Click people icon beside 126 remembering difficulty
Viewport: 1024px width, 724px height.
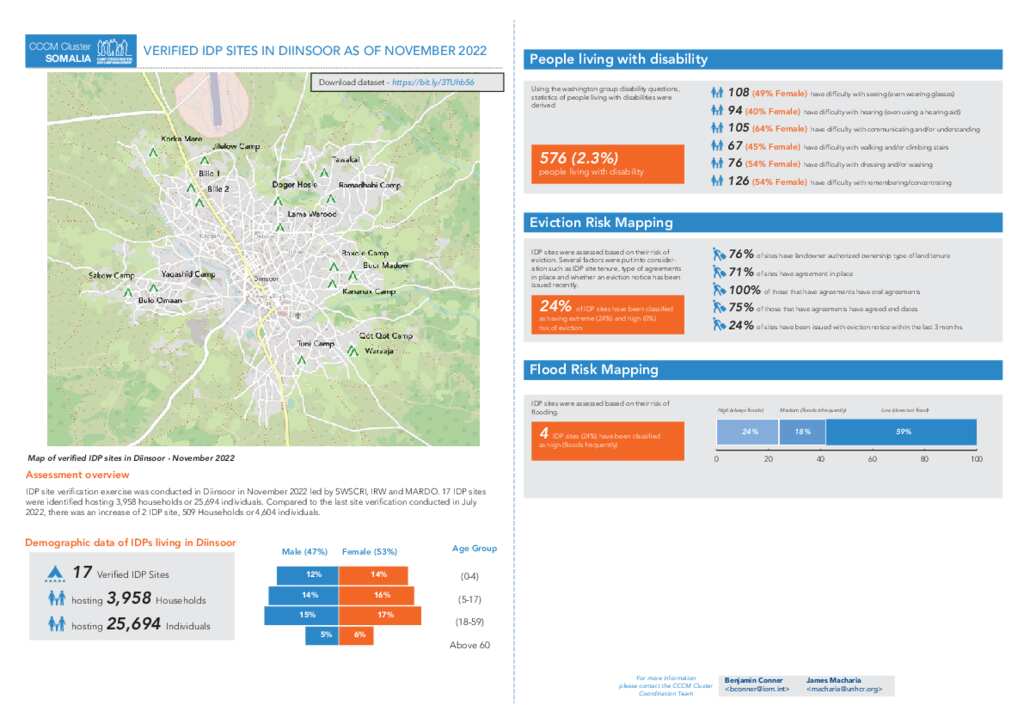[717, 181]
